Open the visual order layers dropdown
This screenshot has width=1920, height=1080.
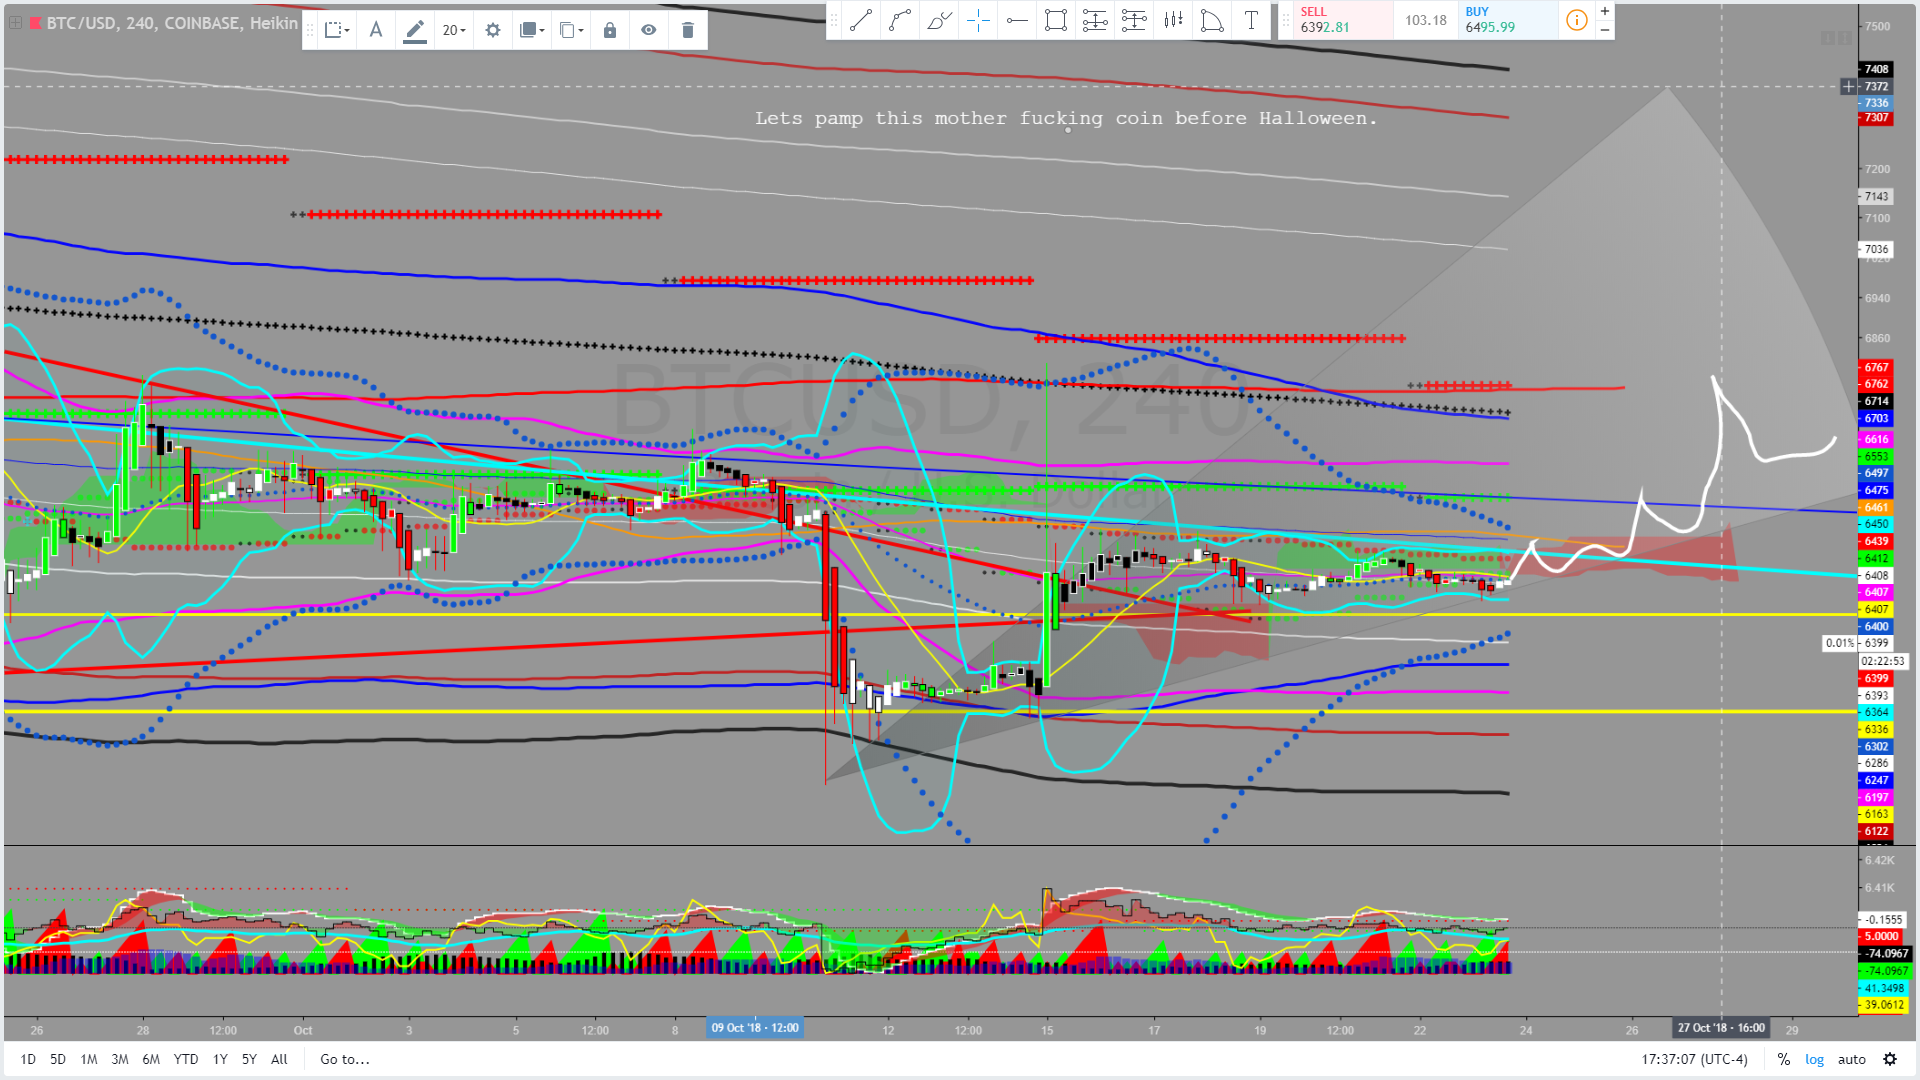click(x=532, y=30)
